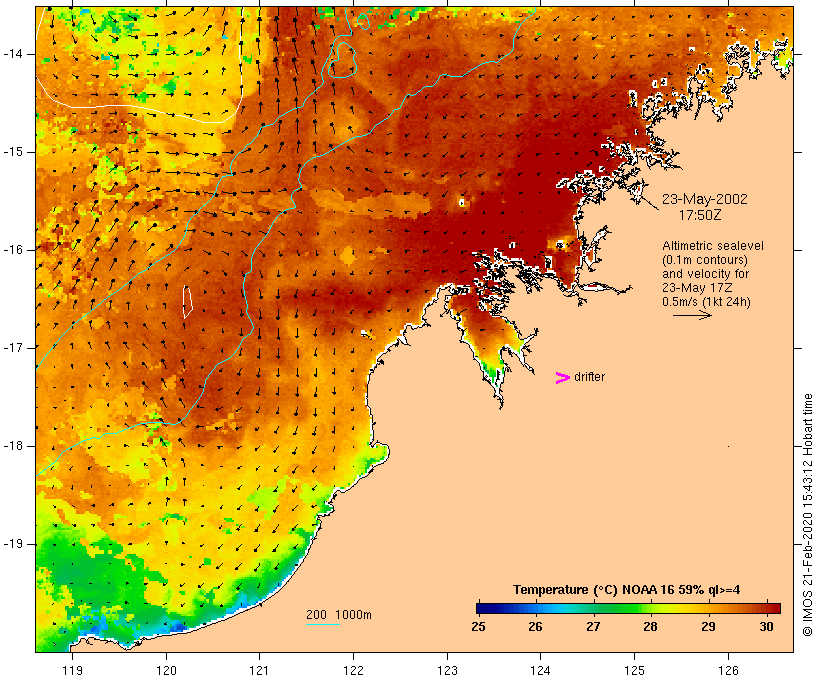Screen dimensions: 820x680
Task: Click the longitude label 125
Action: 635,671
